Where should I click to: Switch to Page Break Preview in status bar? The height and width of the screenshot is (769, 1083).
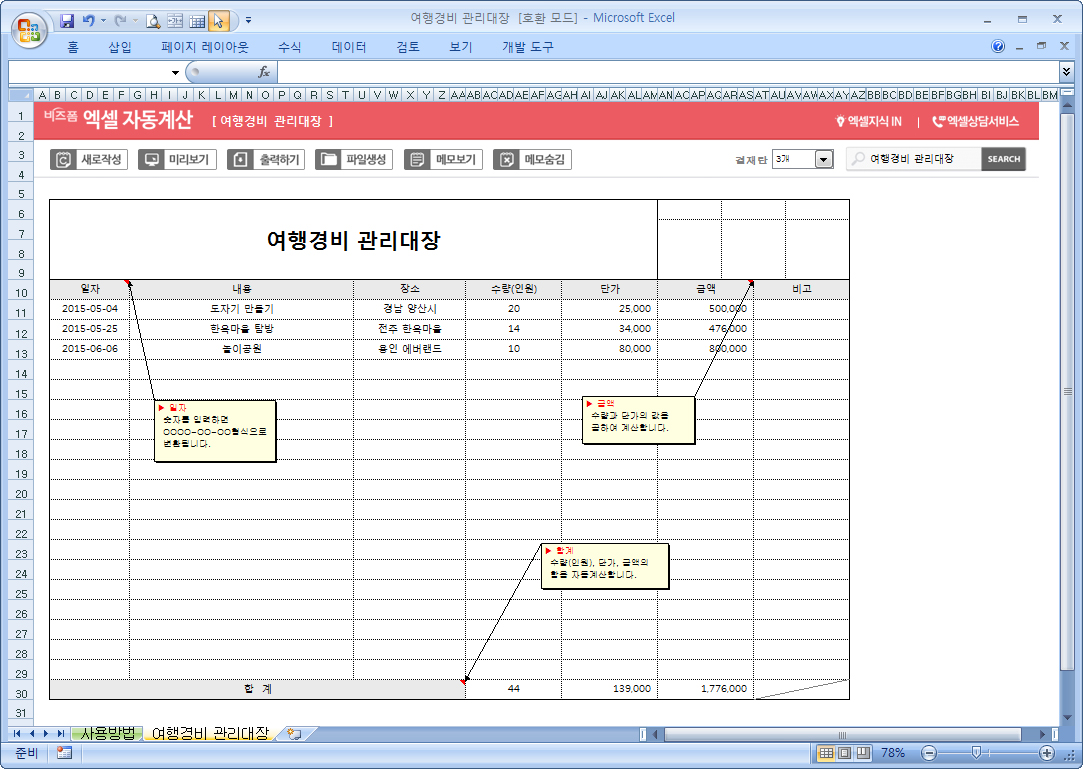click(863, 753)
